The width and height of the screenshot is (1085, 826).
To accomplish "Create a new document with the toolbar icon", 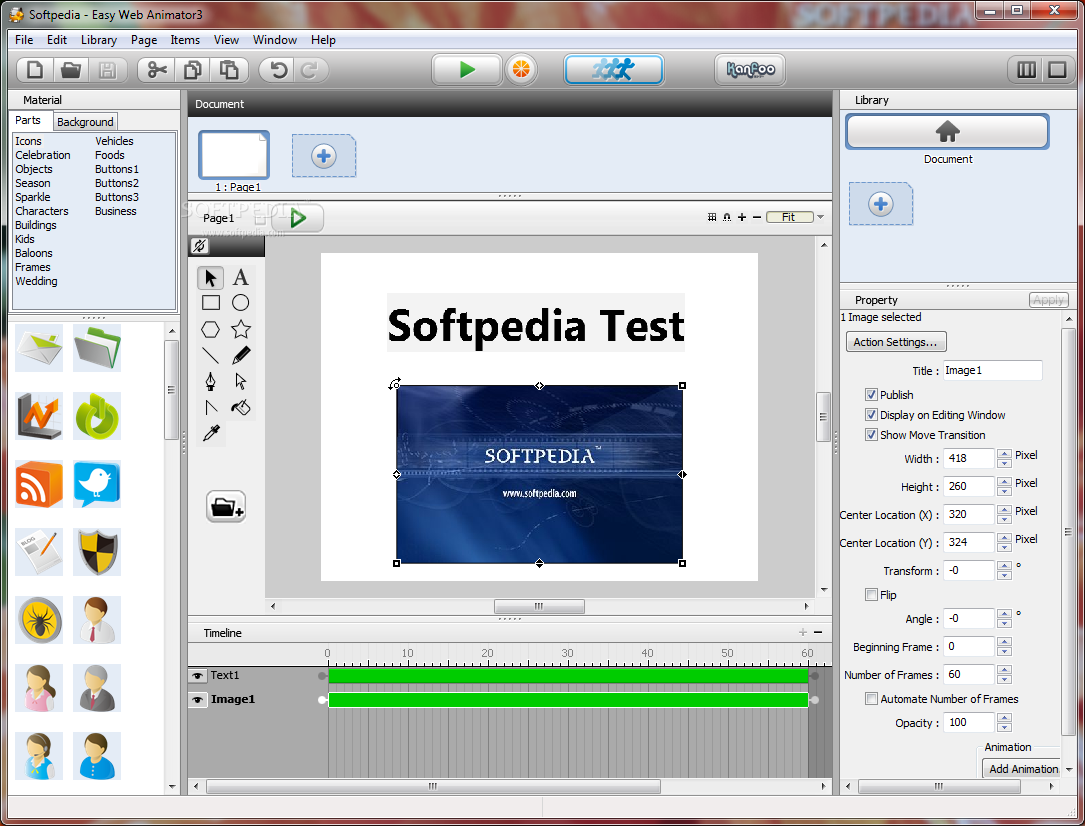I will (x=35, y=70).
